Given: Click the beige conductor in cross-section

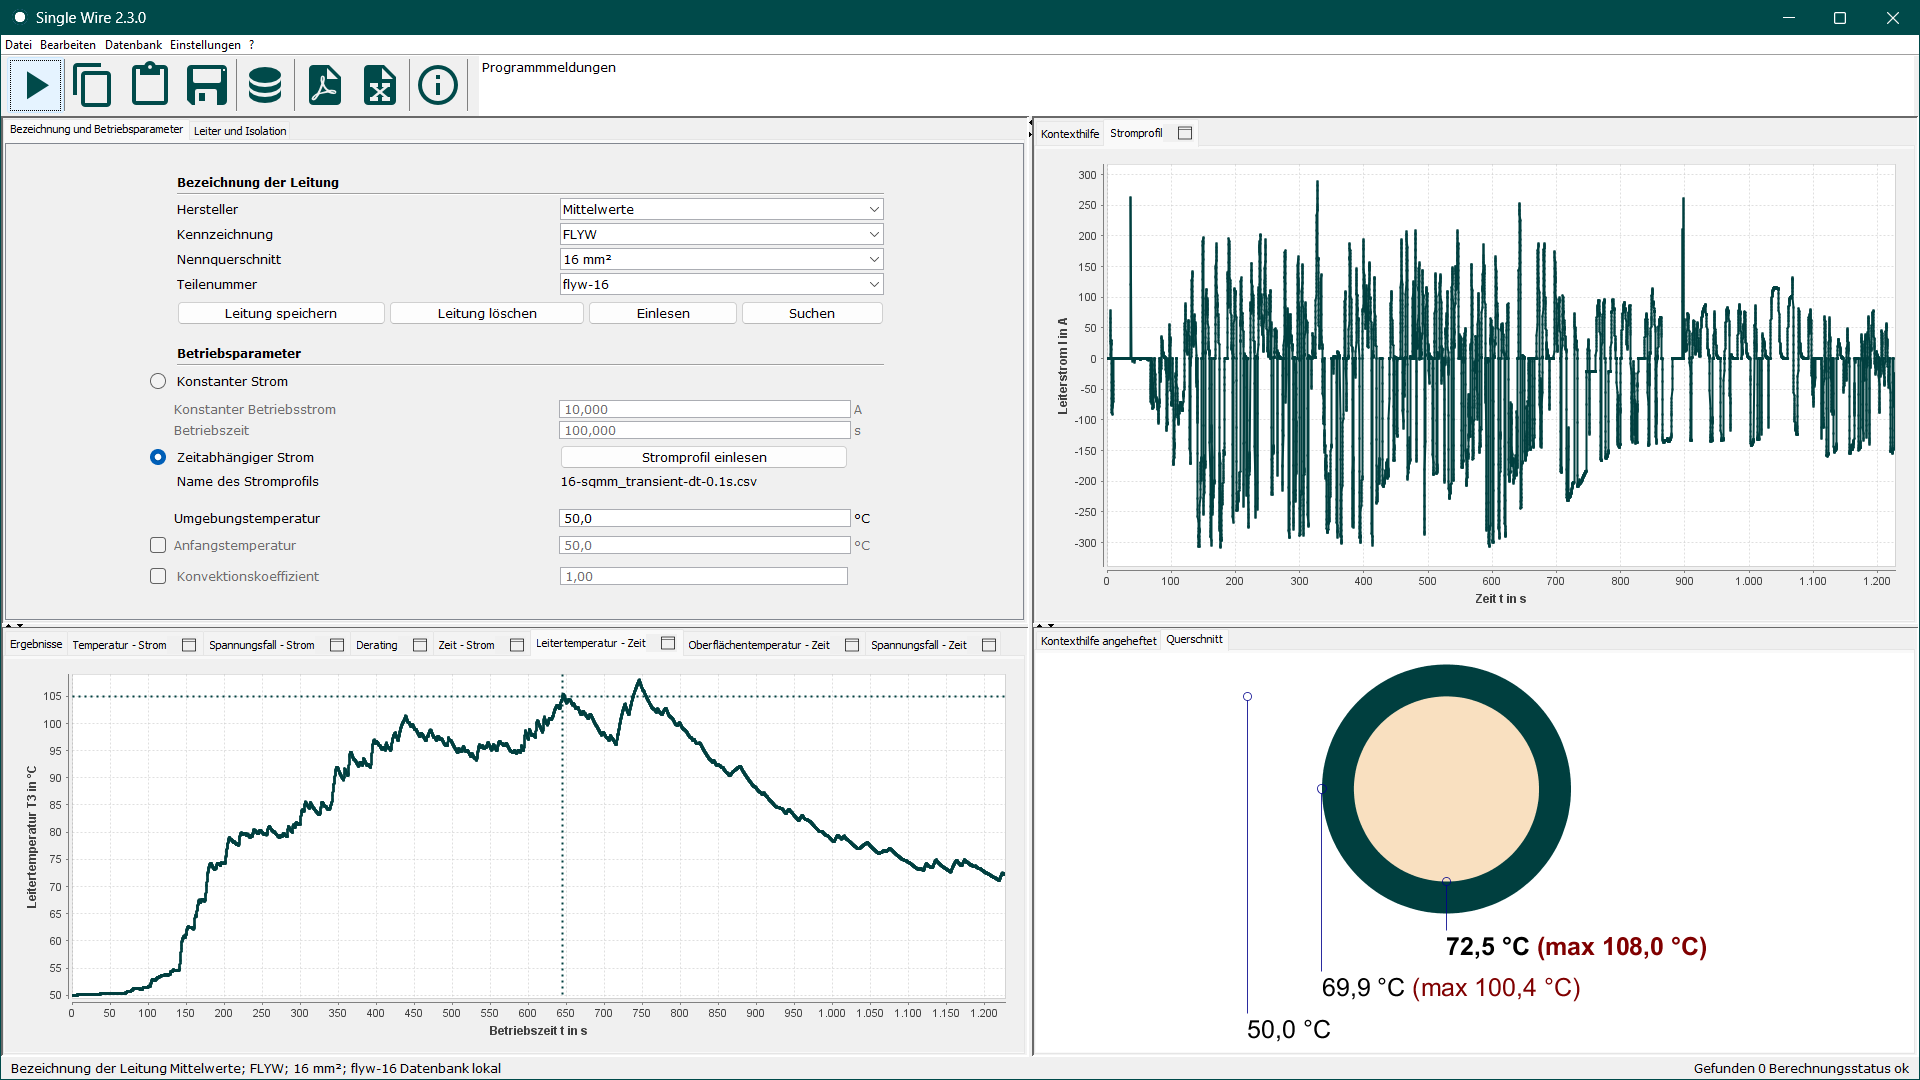Looking at the screenshot, I should click(x=1446, y=789).
